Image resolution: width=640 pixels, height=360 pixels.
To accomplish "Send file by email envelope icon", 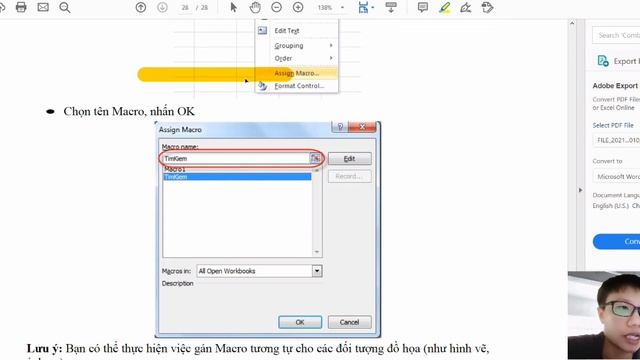I will pos(43,7).
